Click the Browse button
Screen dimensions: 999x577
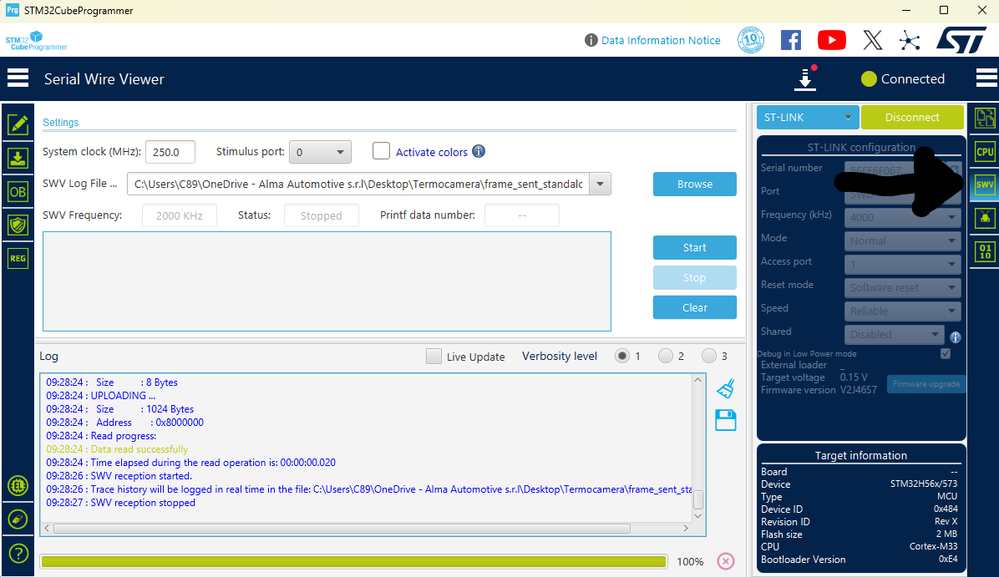(694, 184)
